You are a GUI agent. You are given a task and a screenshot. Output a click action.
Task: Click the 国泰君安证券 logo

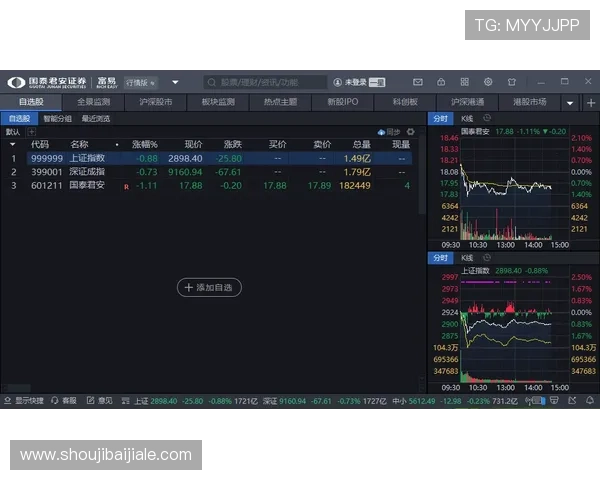tap(47, 82)
